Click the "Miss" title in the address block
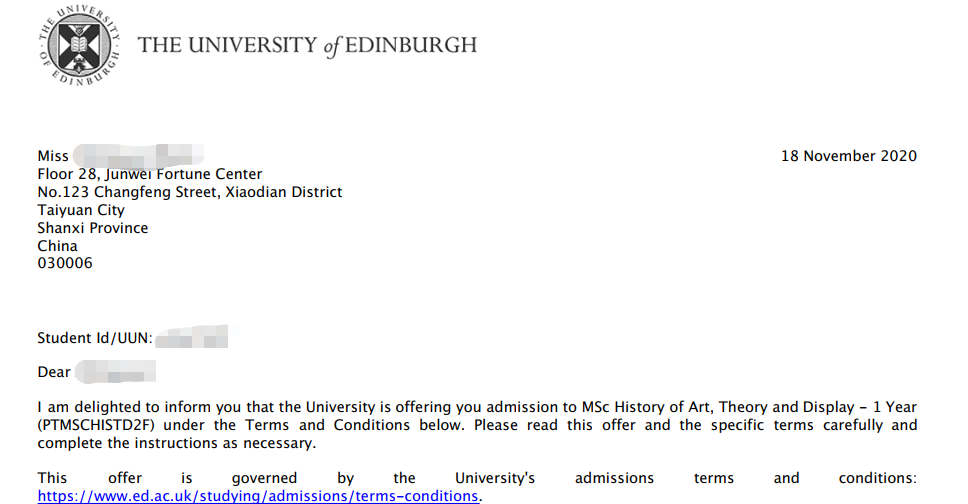 click(53, 156)
